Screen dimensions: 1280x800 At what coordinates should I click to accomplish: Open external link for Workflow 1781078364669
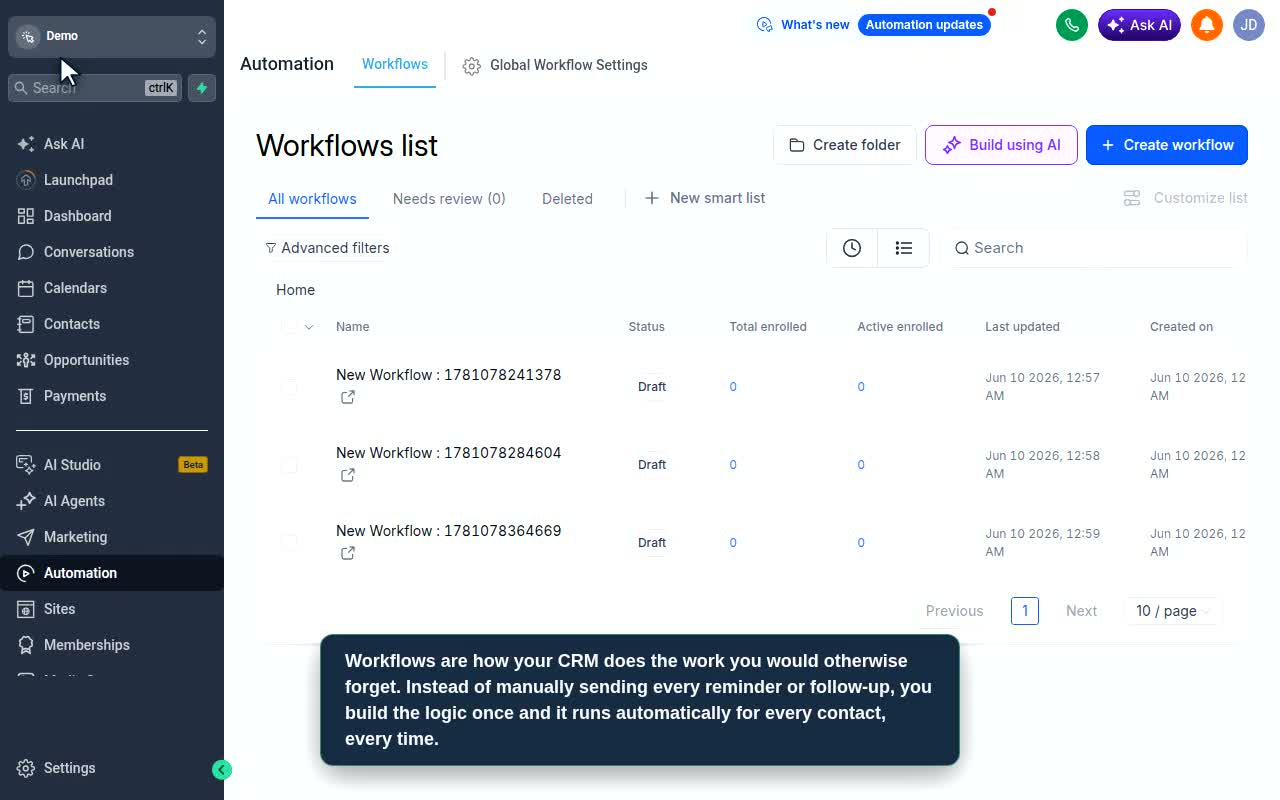(348, 553)
